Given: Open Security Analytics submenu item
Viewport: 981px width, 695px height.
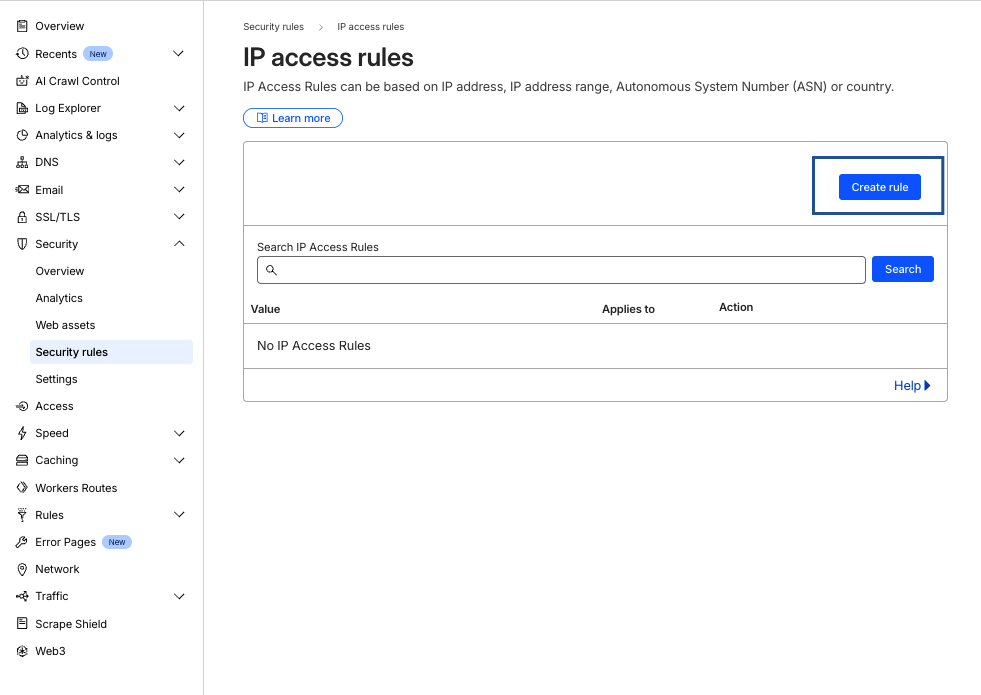Looking at the screenshot, I should (x=59, y=298).
